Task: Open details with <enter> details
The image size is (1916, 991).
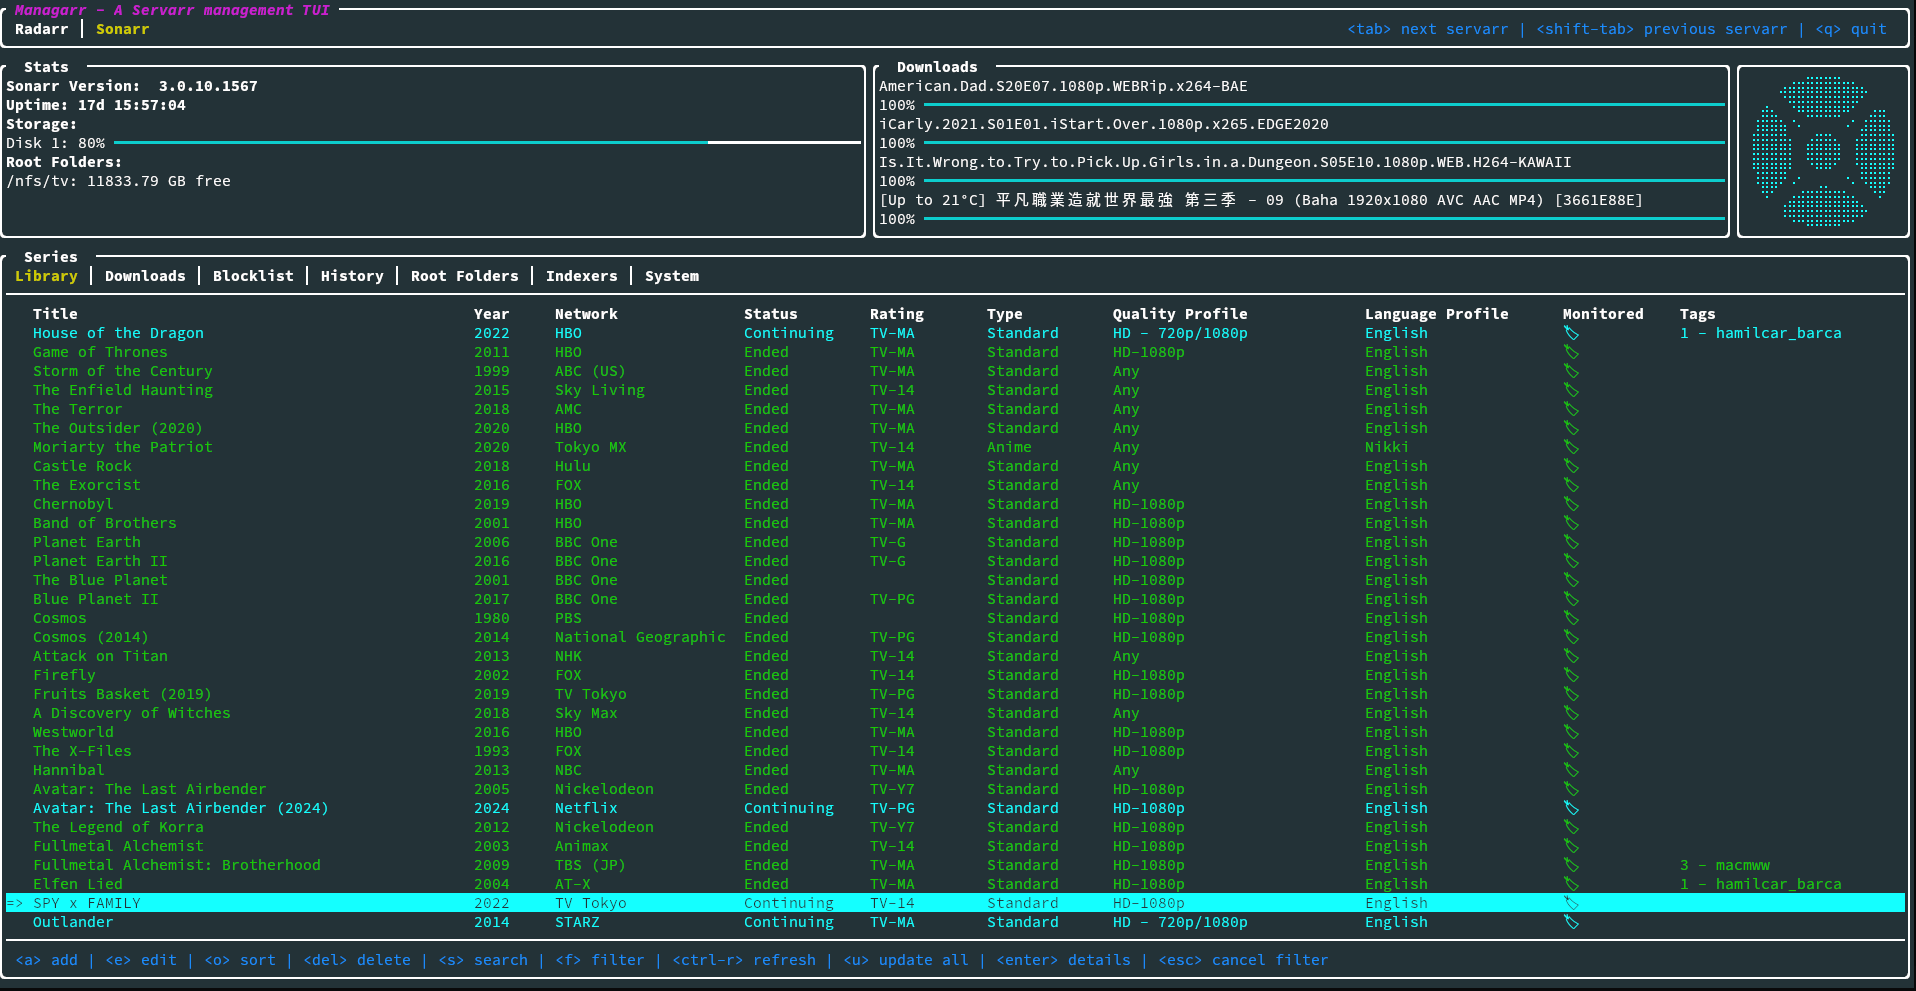Action: tap(1062, 960)
